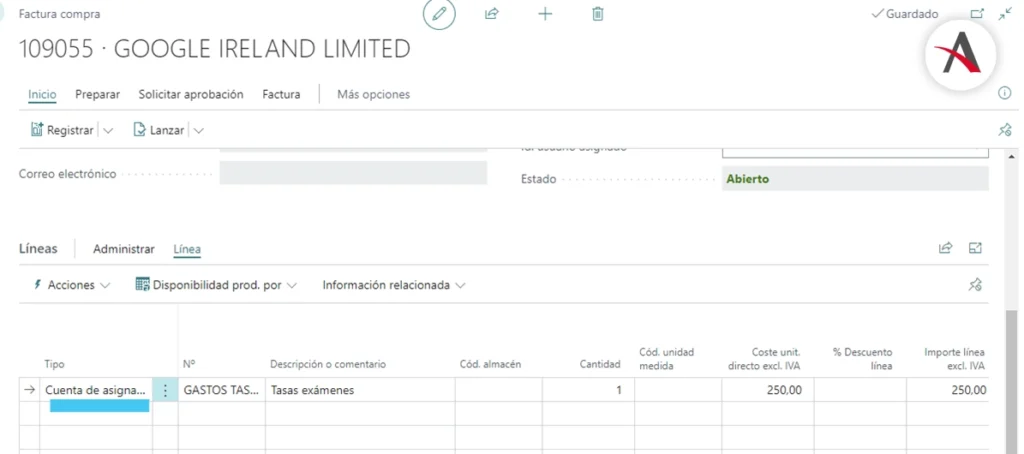The width and height of the screenshot is (1024, 454).
Task: Switch to the Preparar tab
Action: (x=97, y=94)
